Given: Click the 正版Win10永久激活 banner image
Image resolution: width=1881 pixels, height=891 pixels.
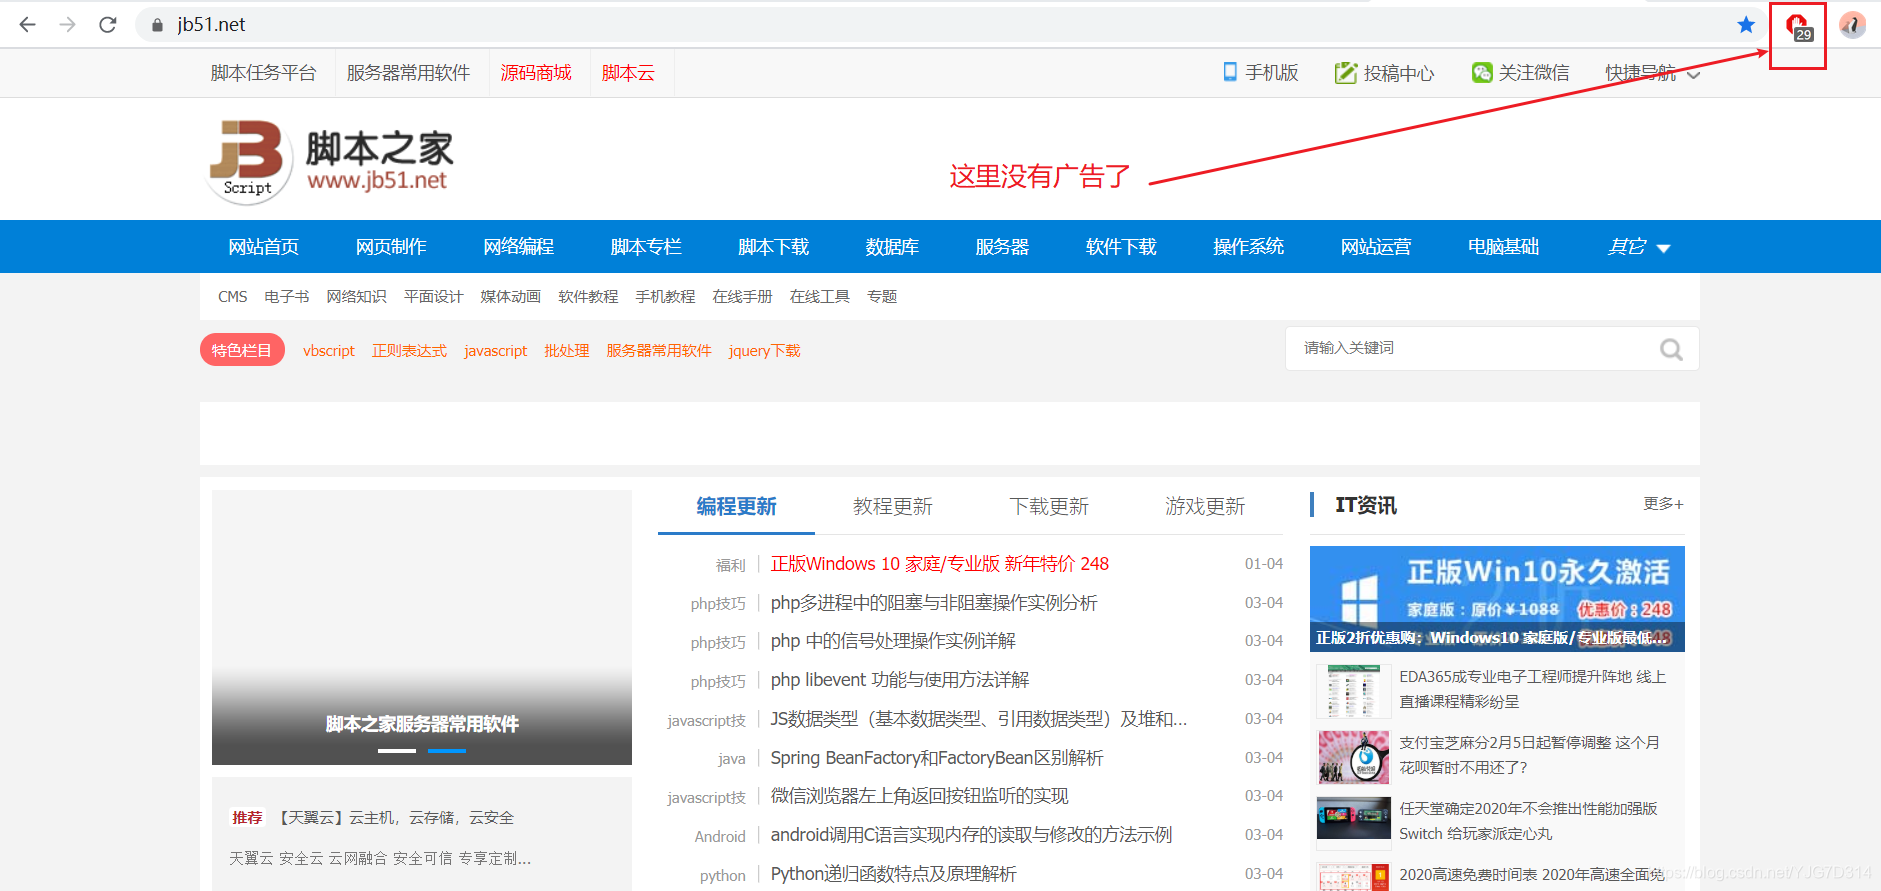Looking at the screenshot, I should [1497, 598].
